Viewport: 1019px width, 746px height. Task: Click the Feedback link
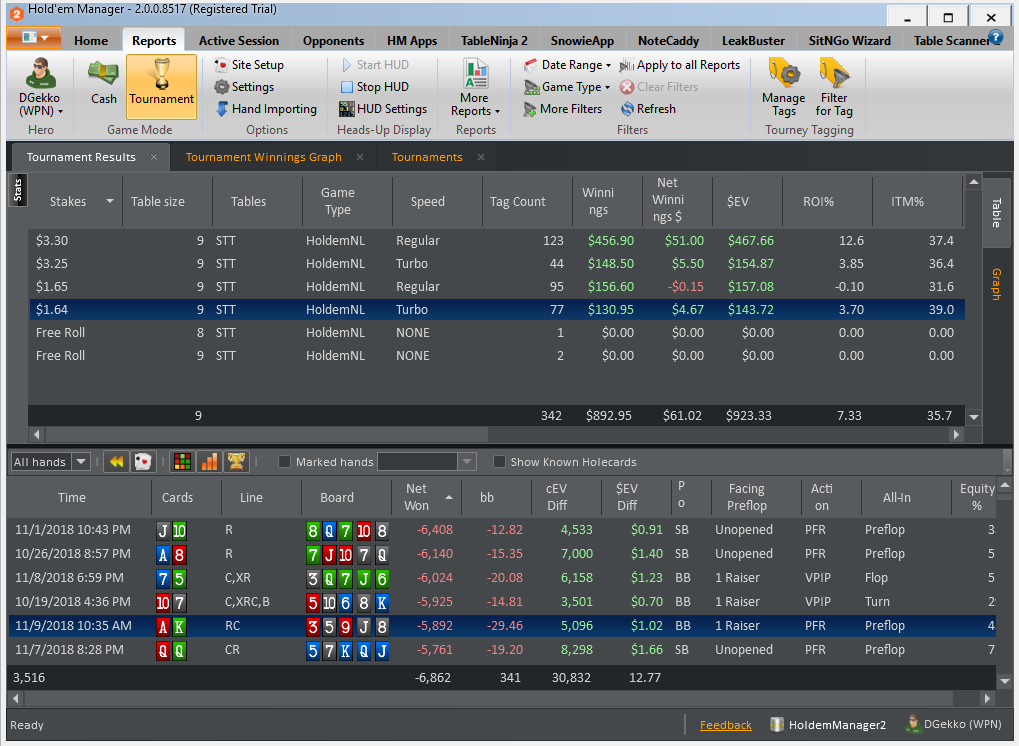(725, 725)
